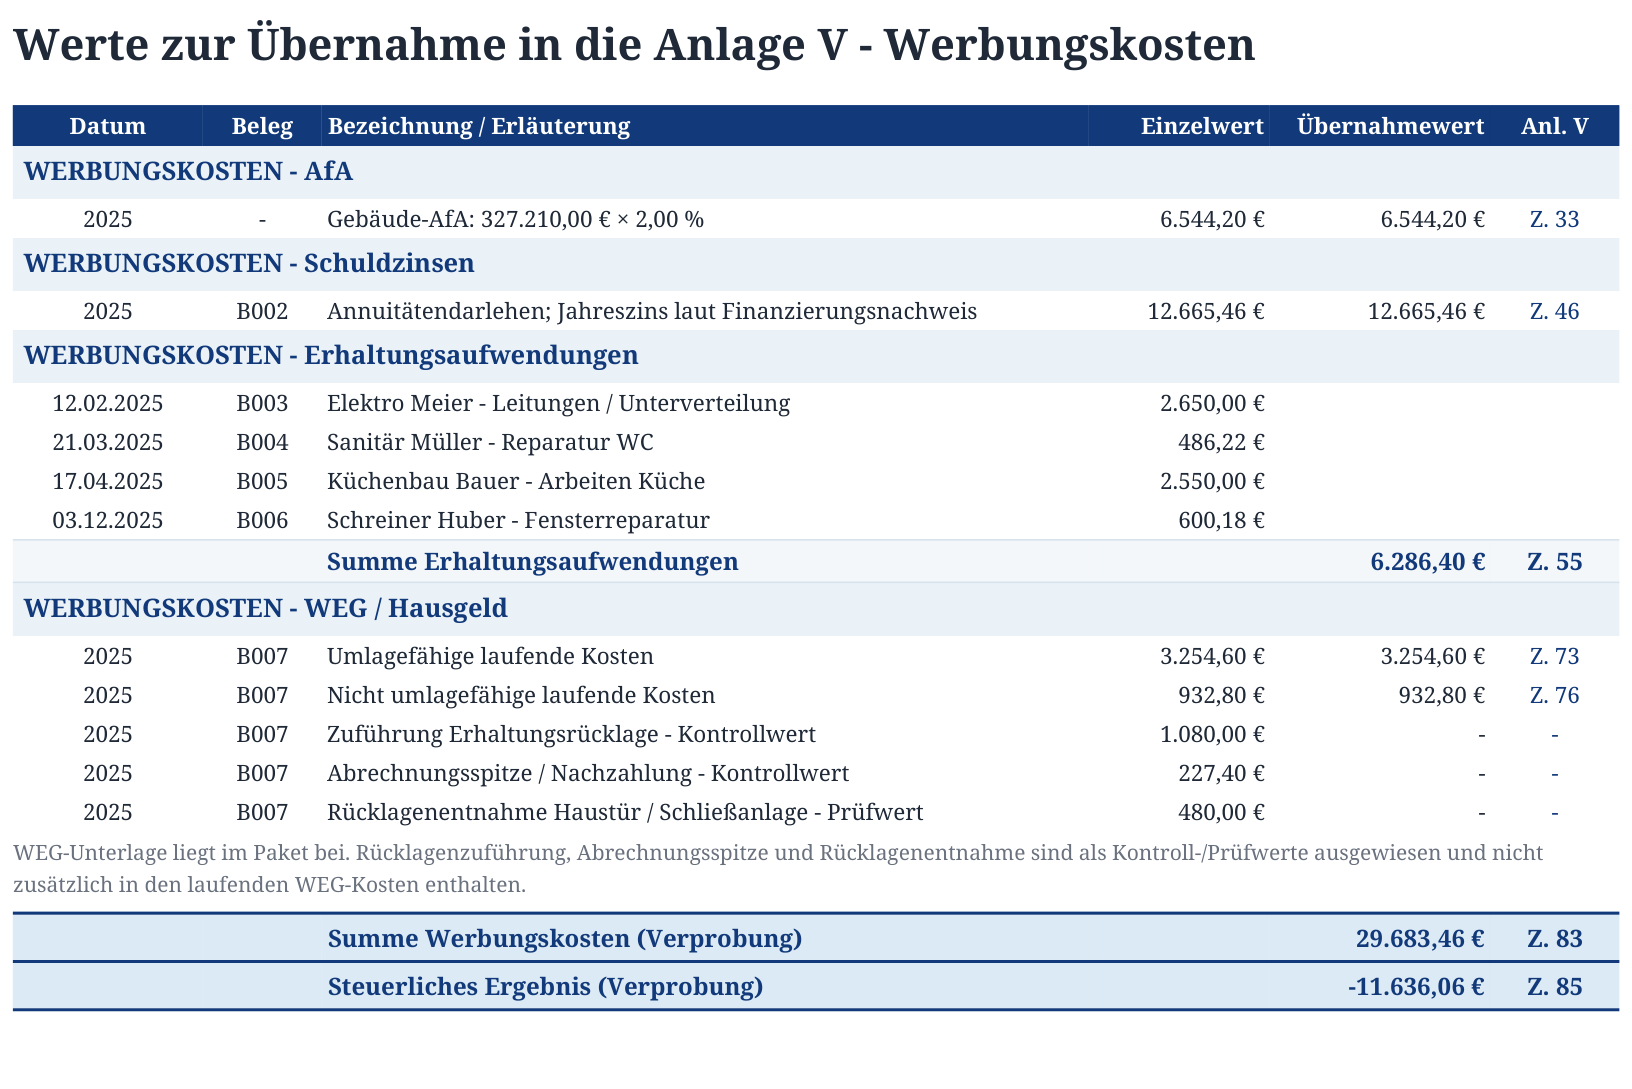The image size is (1632, 1089).
Task: Click receipt number 'B002'
Action: (x=262, y=311)
